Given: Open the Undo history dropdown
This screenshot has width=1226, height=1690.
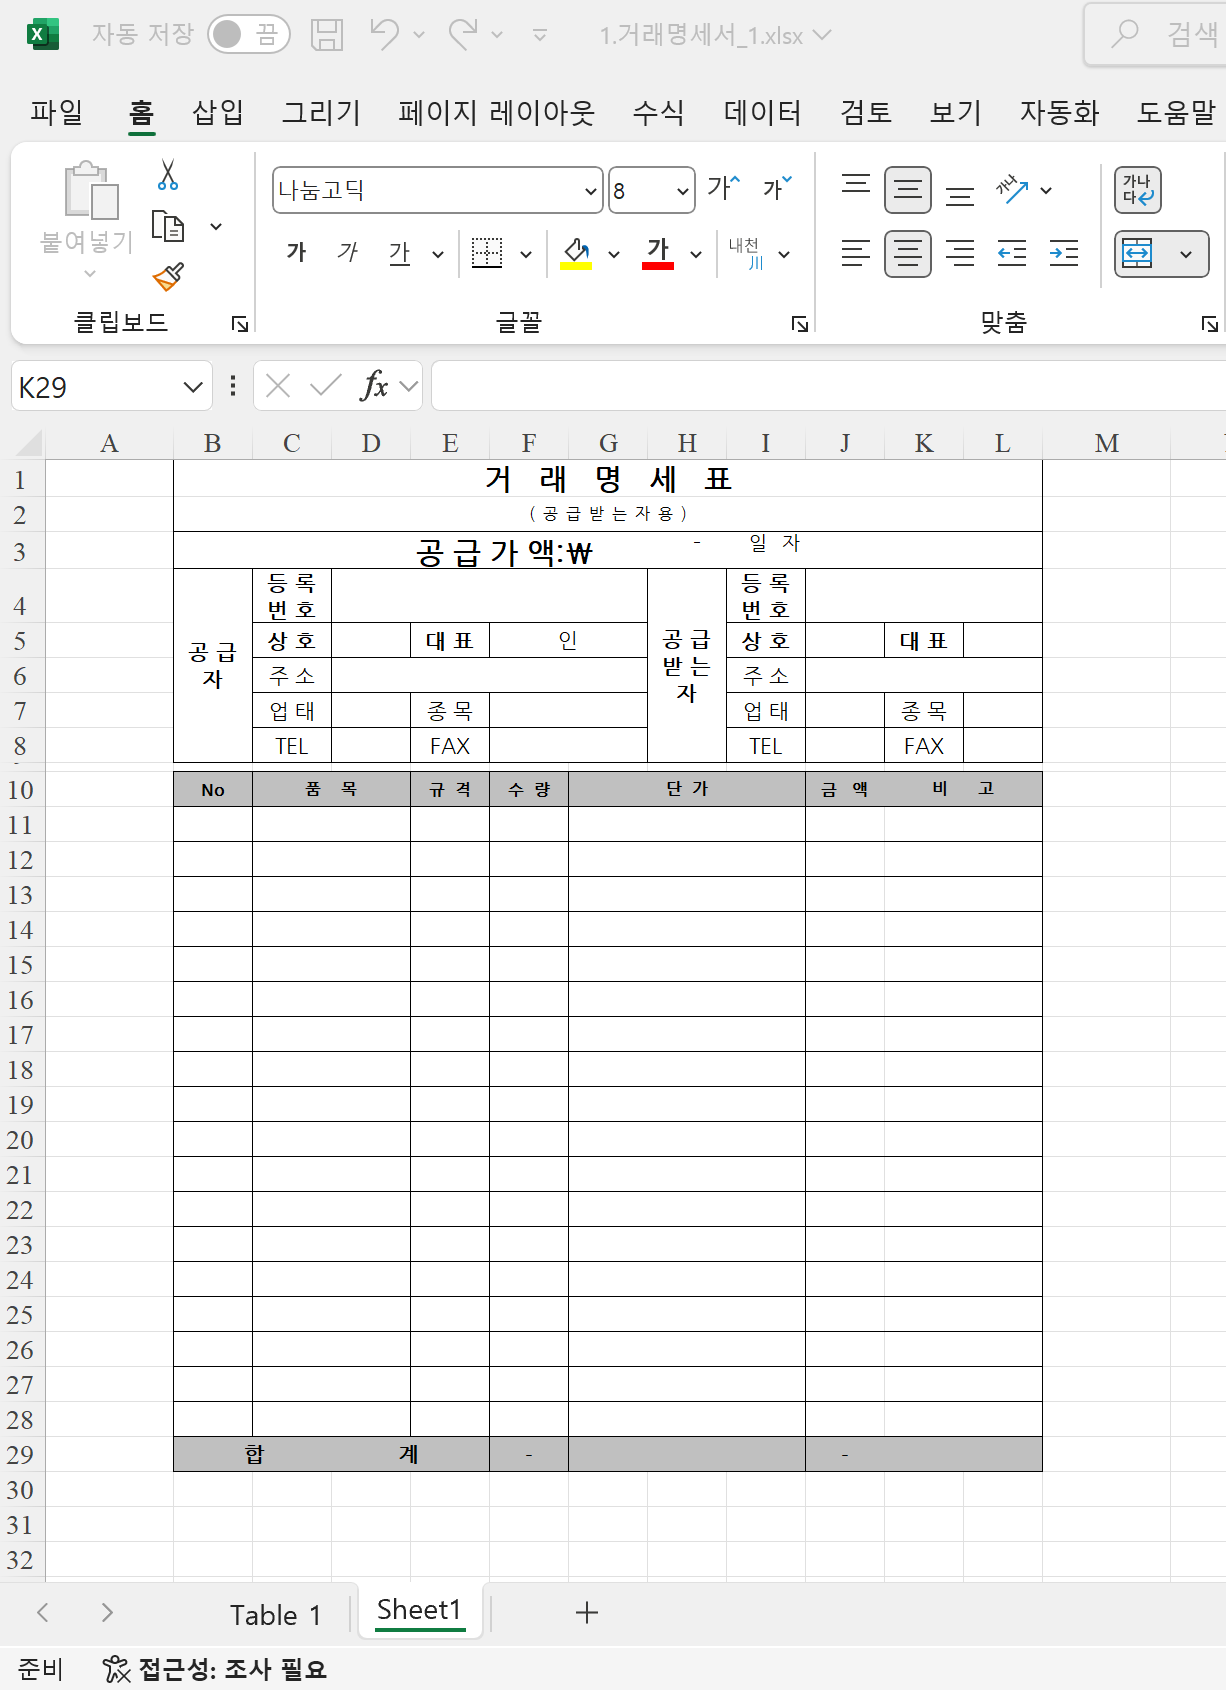Looking at the screenshot, I should click(x=419, y=35).
